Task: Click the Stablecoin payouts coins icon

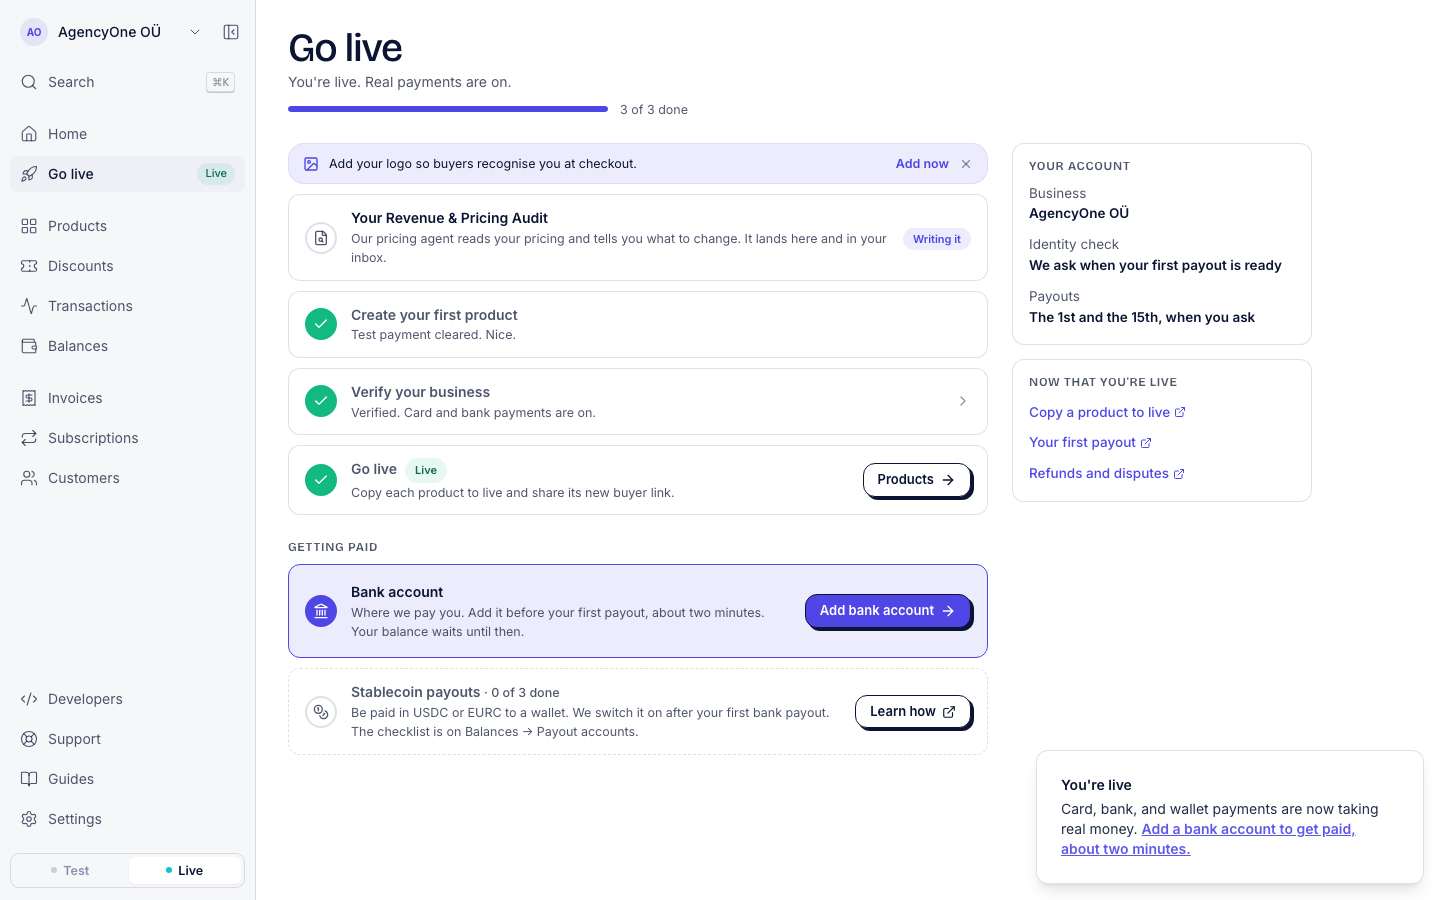Action: 321,712
